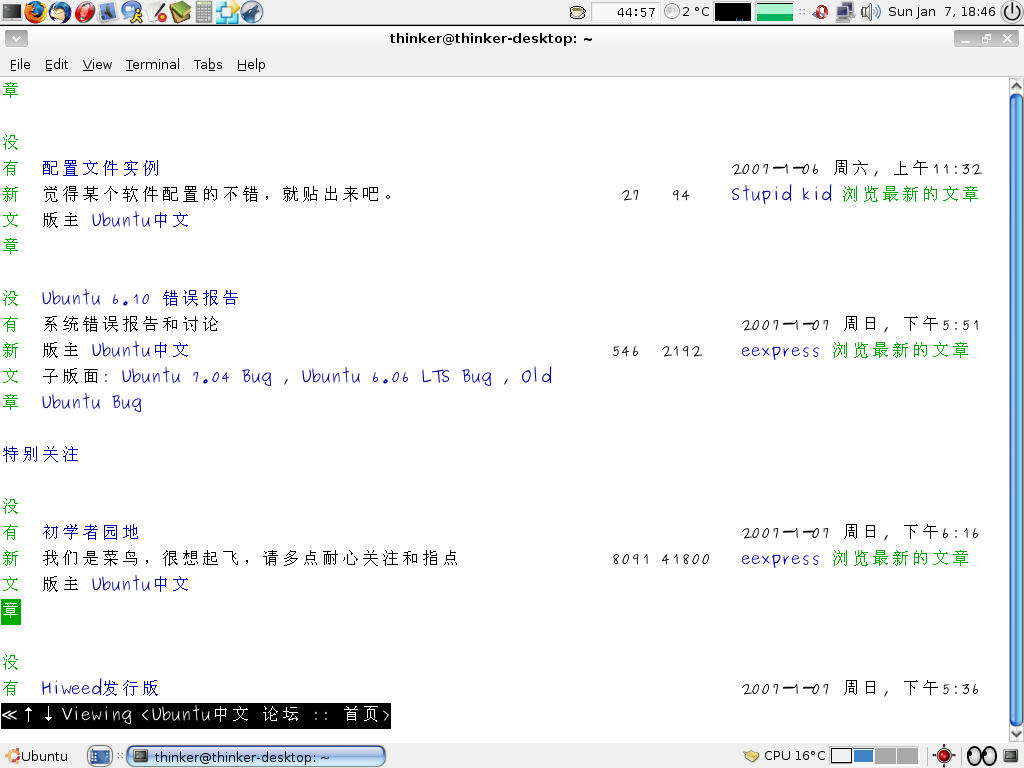Image resolution: width=1024 pixels, height=768 pixels.
Task: Click the 特别关注 category heading
Action: pos(40,454)
